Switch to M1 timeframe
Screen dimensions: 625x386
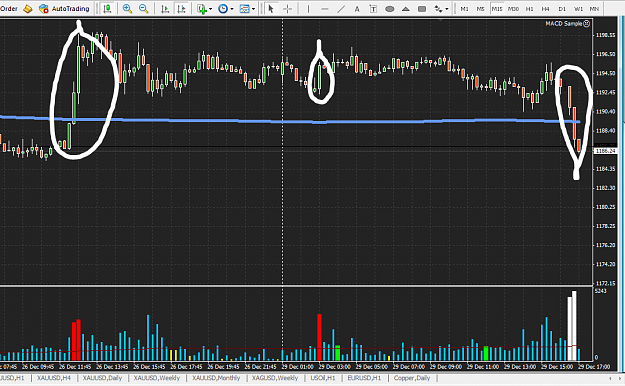[464, 8]
